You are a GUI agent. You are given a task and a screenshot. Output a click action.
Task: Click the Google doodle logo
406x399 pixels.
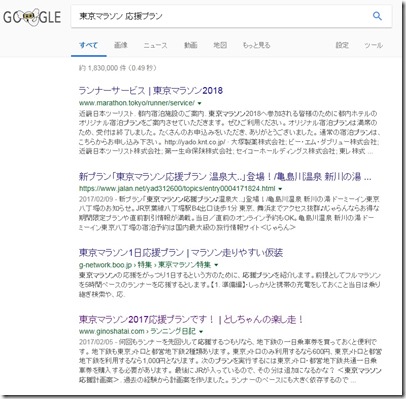pyautogui.click(x=32, y=17)
